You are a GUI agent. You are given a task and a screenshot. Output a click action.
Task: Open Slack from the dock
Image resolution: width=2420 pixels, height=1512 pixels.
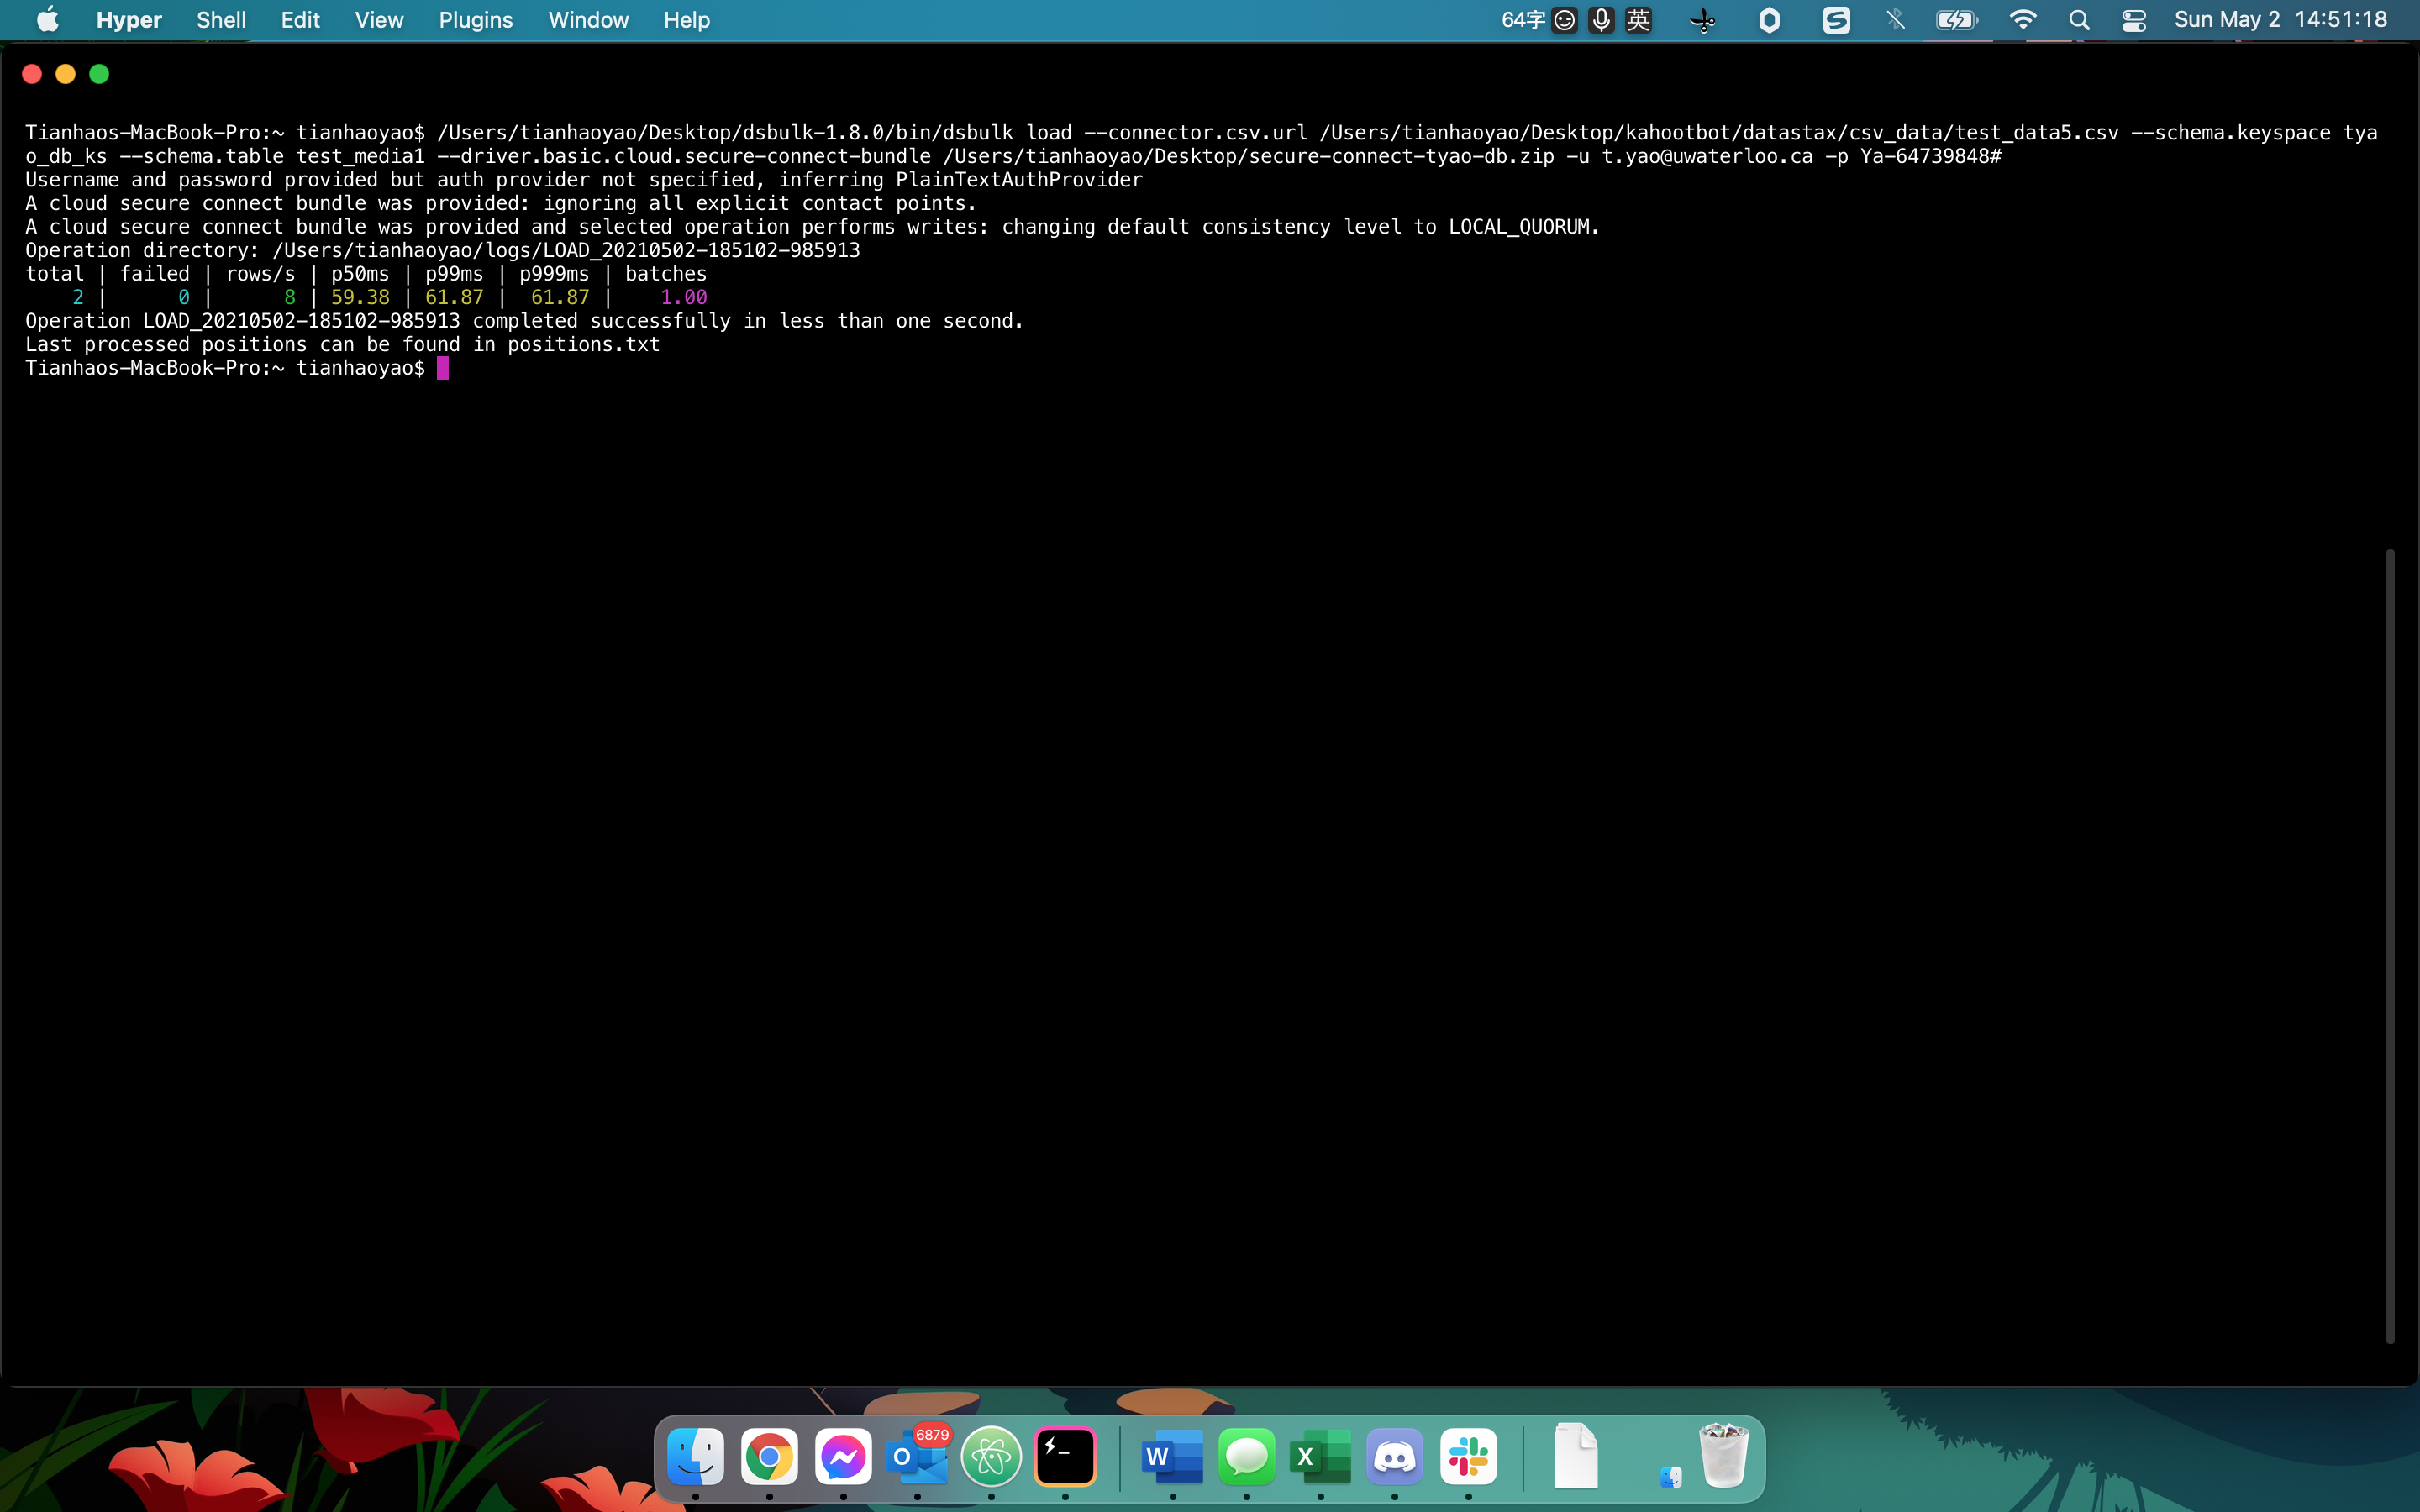click(1468, 1457)
